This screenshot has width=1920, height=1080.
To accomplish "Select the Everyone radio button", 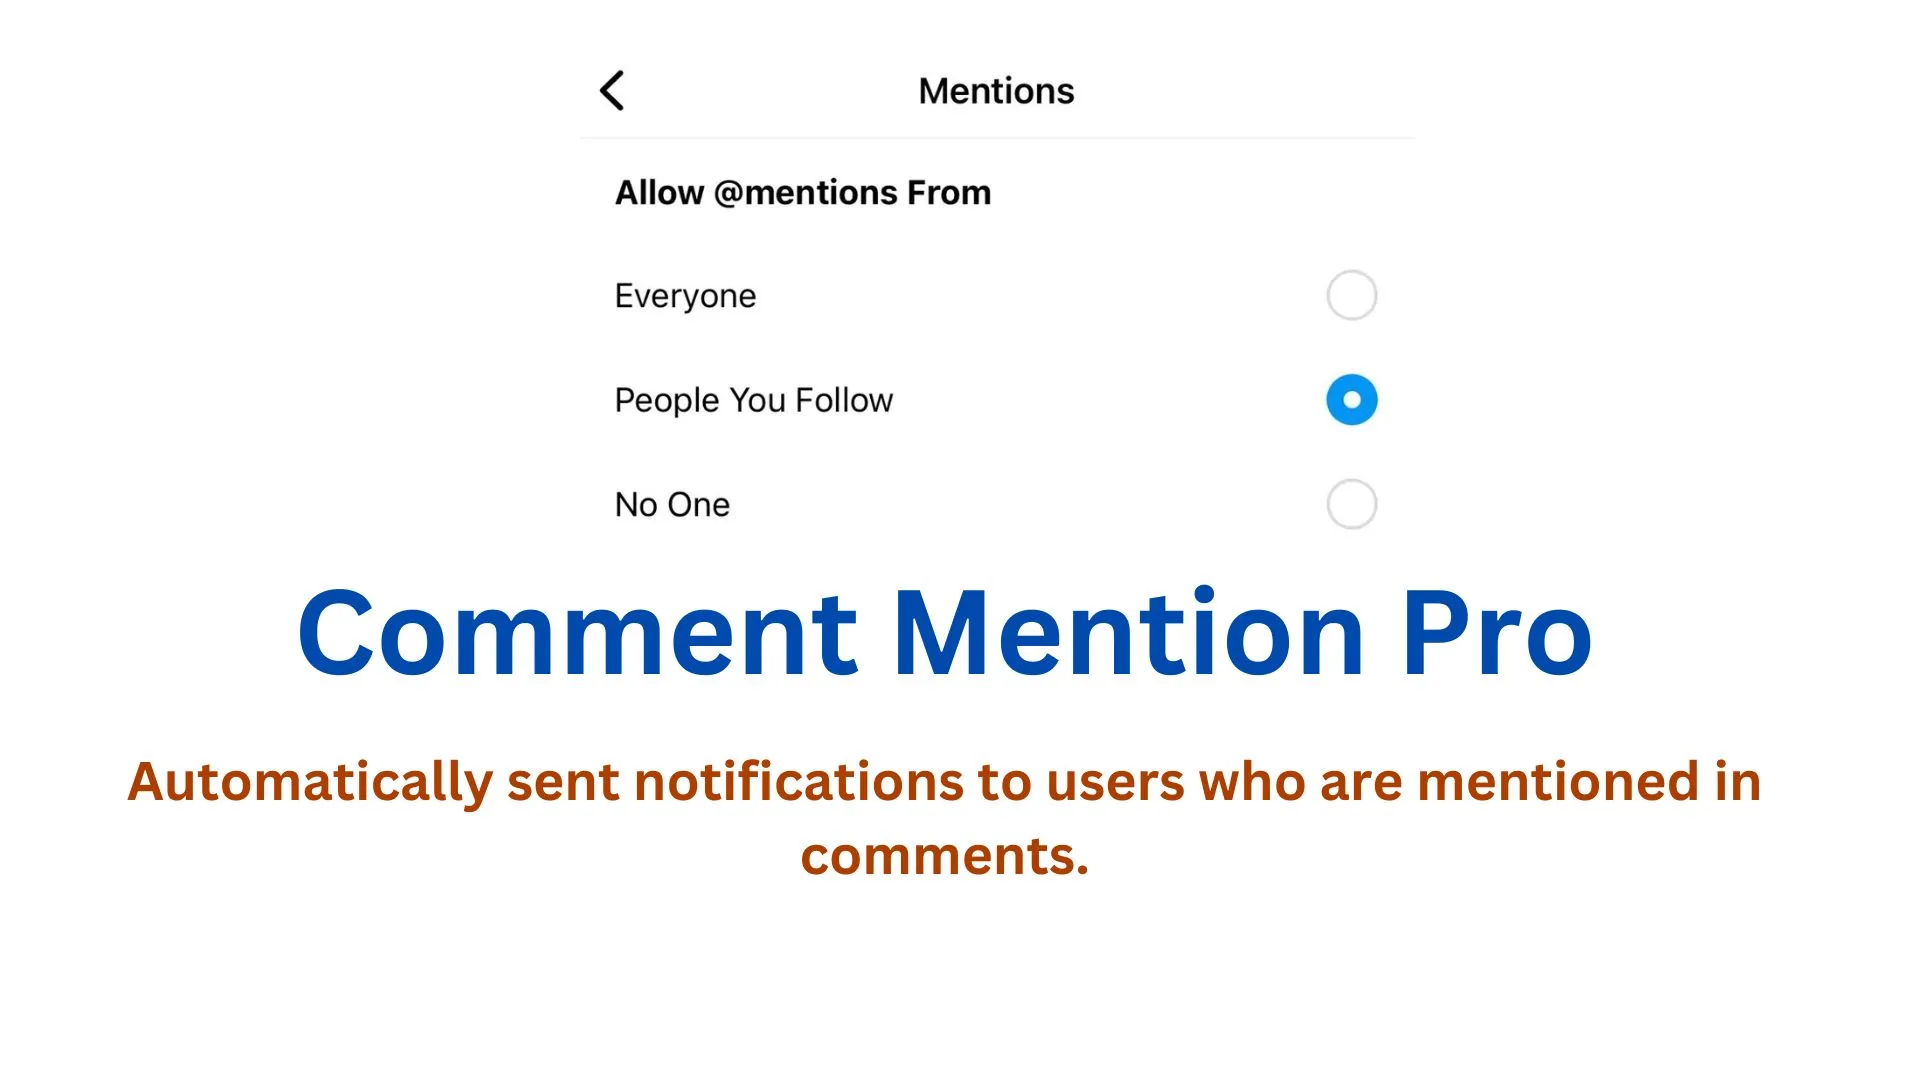I will click(x=1351, y=296).
